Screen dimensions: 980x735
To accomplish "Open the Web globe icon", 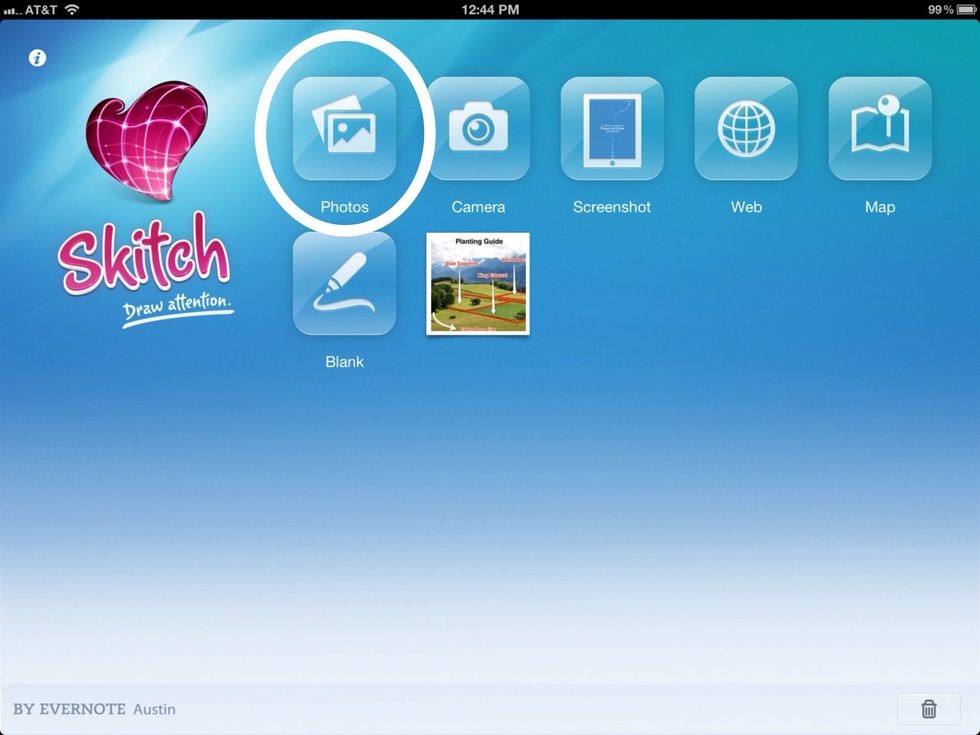I will point(746,129).
